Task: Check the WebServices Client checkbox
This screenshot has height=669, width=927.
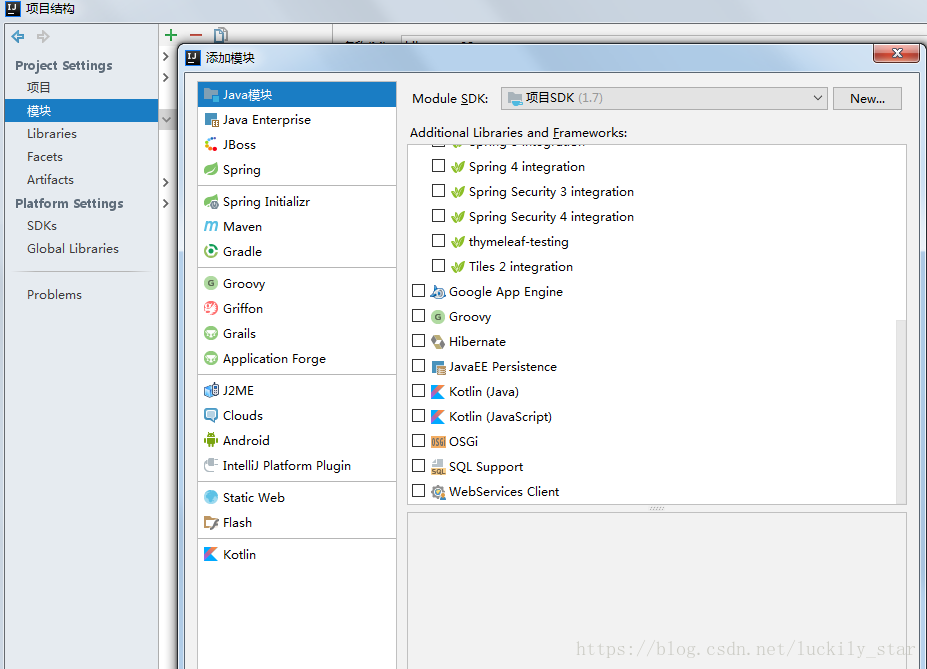Action: (419, 491)
